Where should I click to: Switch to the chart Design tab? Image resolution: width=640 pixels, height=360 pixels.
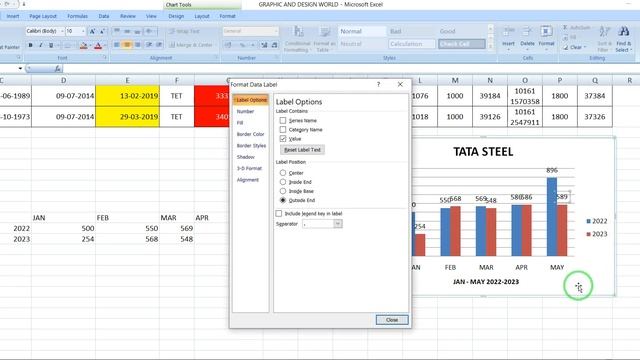(176, 16)
